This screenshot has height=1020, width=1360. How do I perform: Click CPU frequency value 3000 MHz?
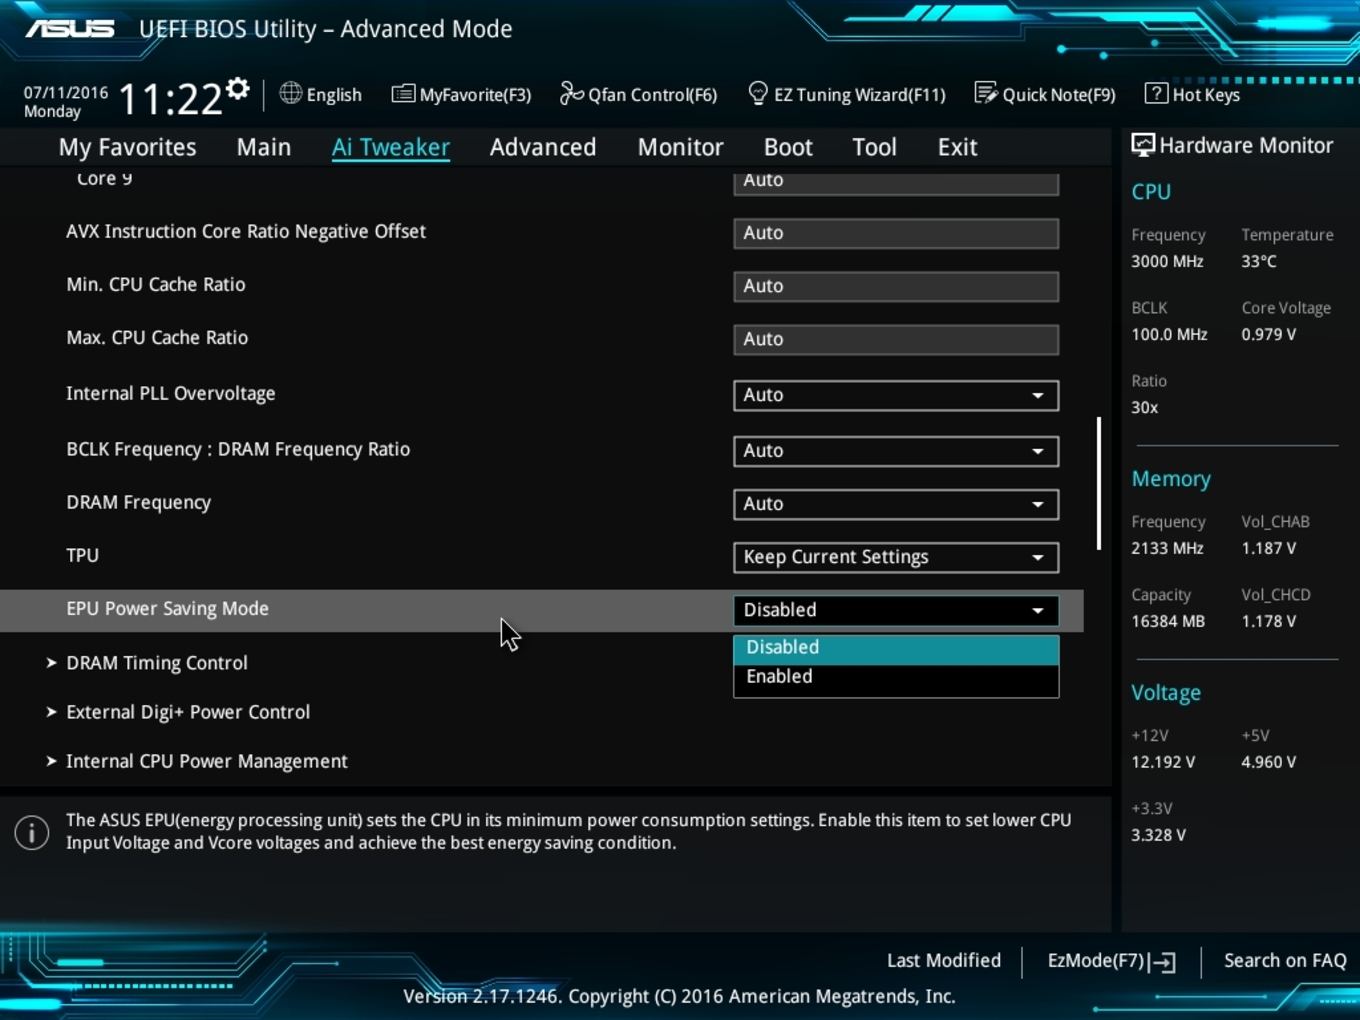pyautogui.click(x=1167, y=261)
